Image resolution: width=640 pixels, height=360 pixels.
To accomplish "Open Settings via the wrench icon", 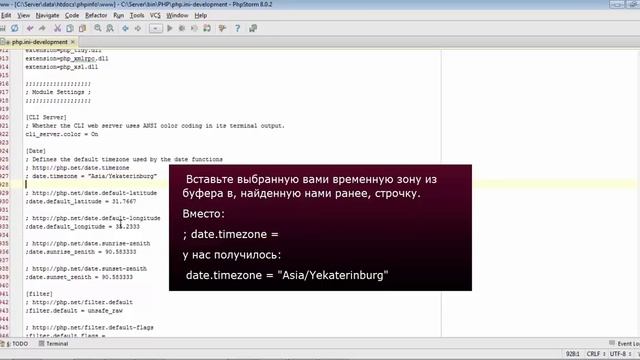I will (222, 28).
